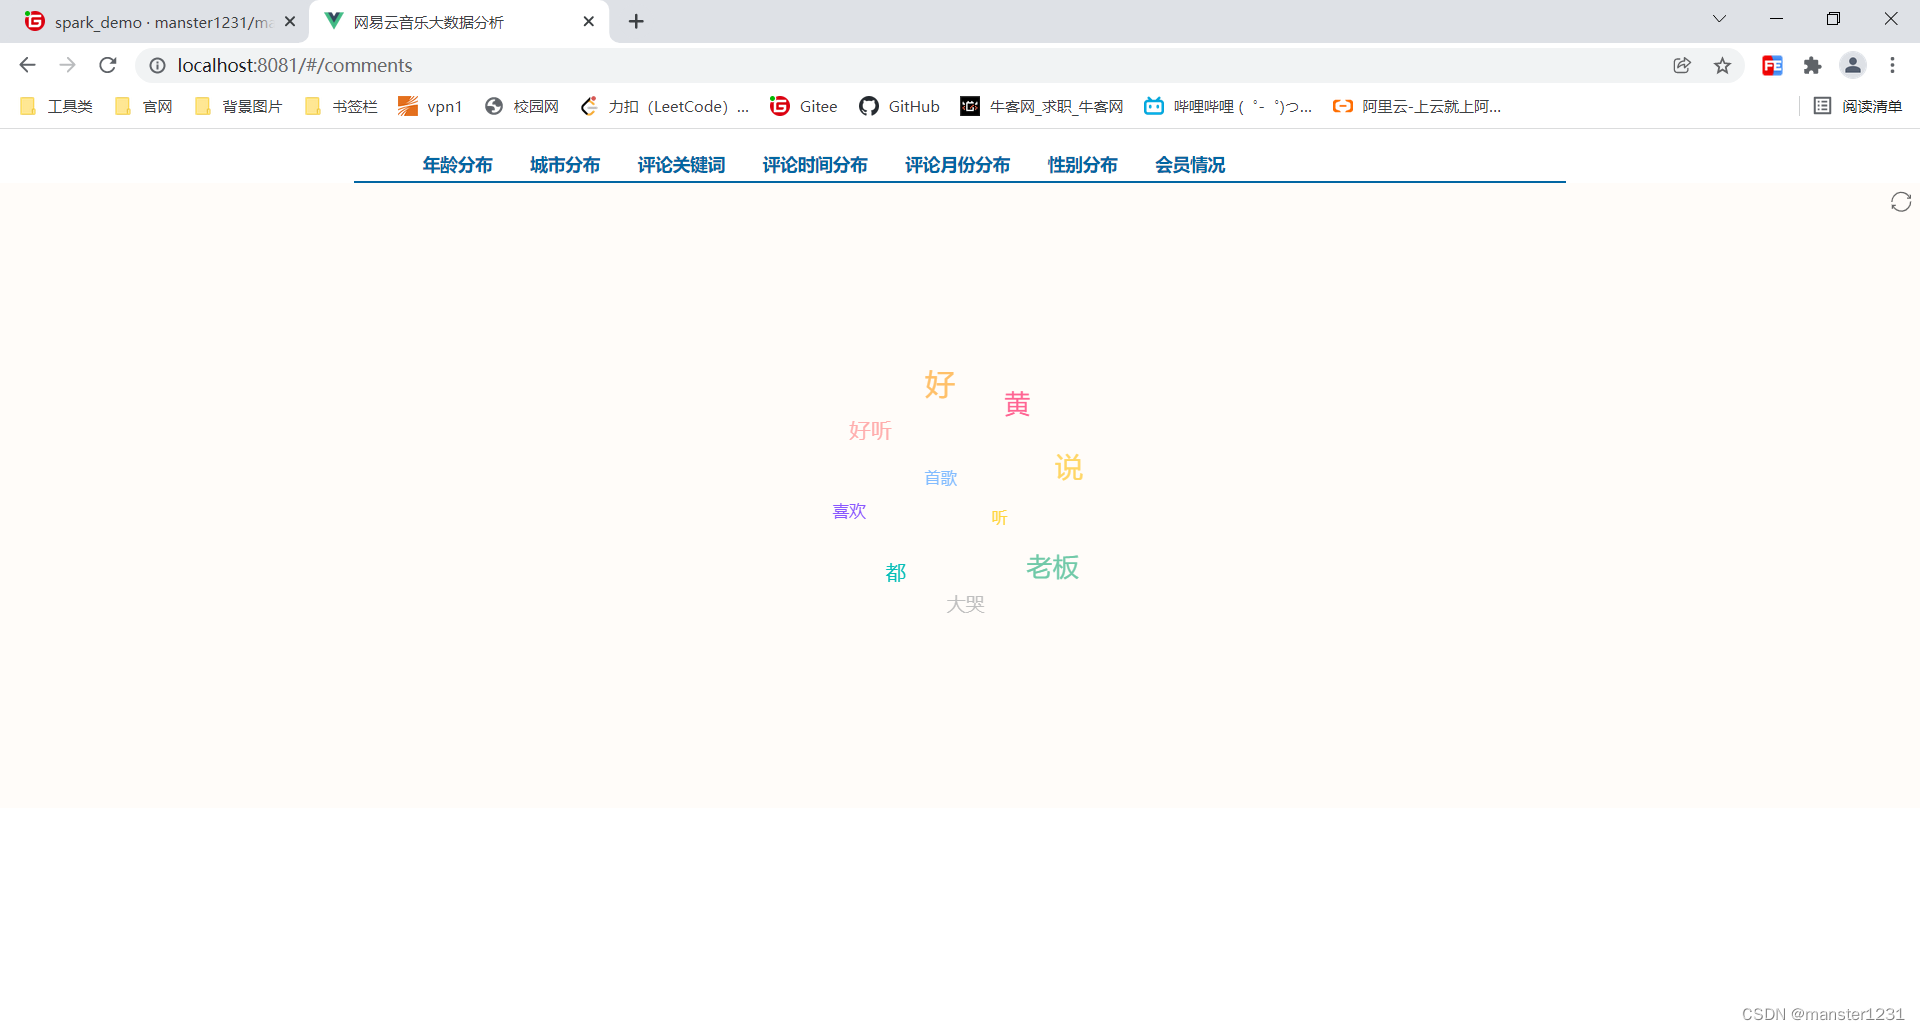The width and height of the screenshot is (1920, 1030).
Task: Open a new browser tab
Action: click(636, 21)
